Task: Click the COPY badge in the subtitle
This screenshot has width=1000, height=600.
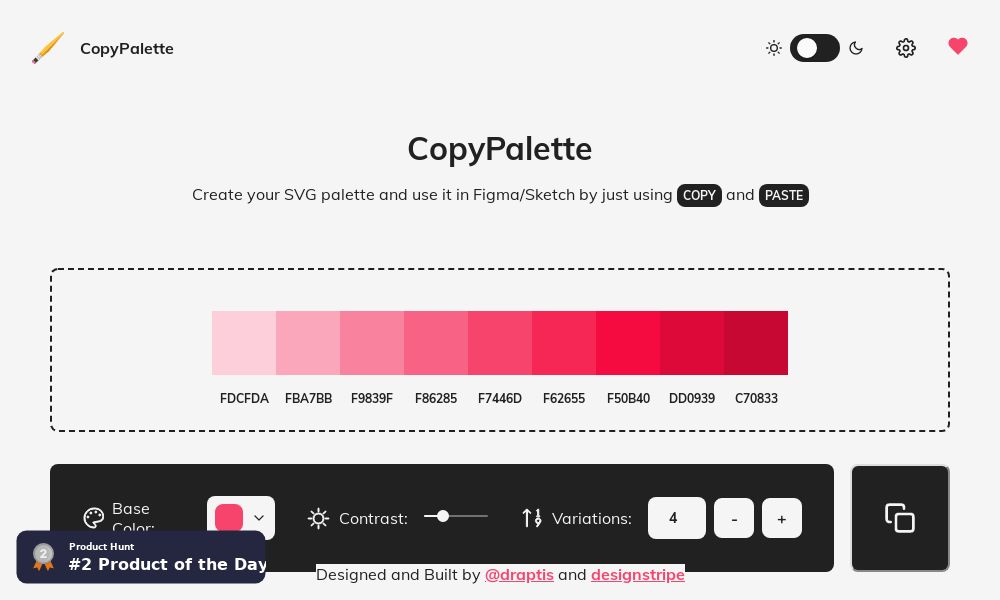Action: (x=699, y=195)
